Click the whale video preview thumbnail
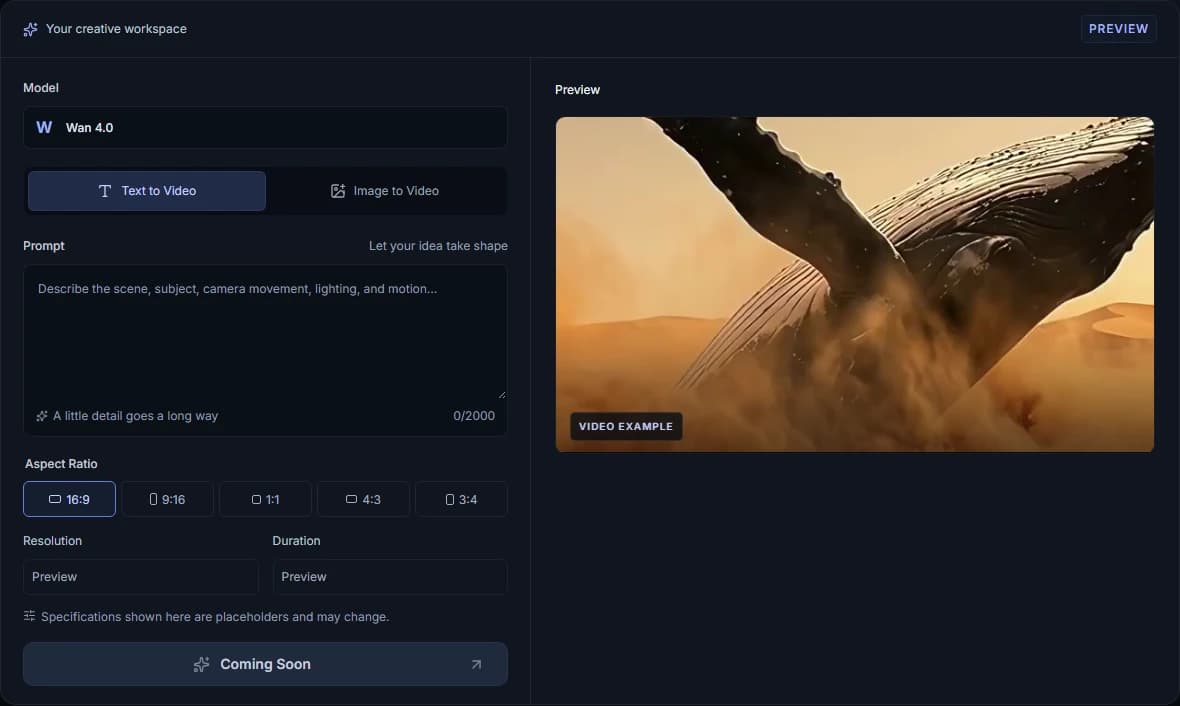The image size is (1180, 706). pos(854,284)
